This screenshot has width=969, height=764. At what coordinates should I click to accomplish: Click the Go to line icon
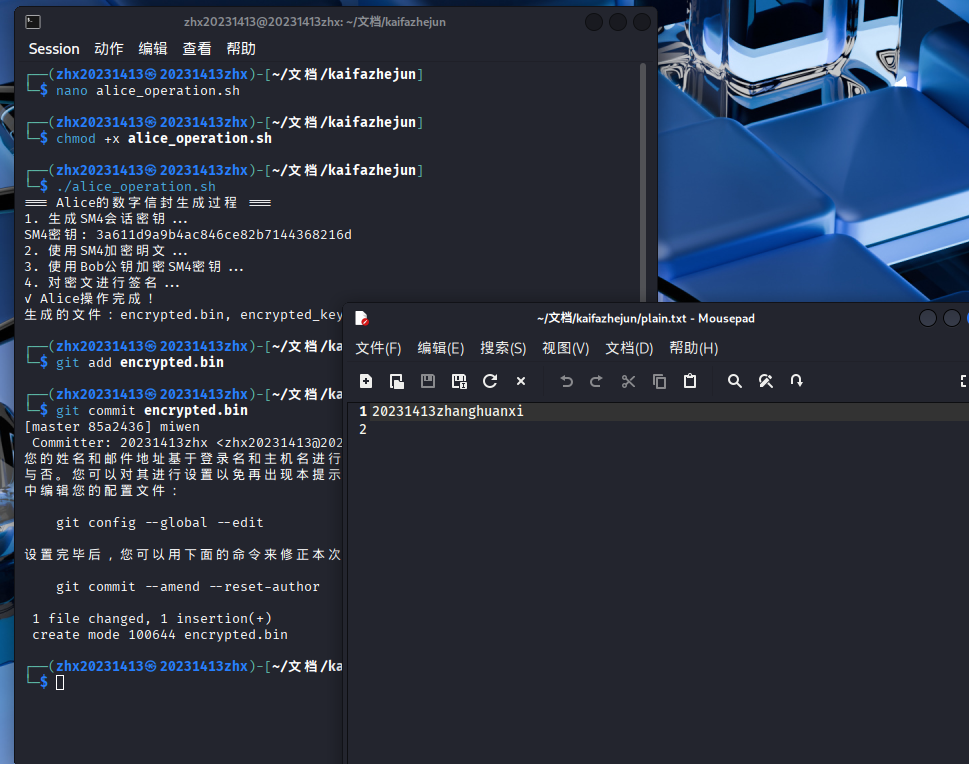tap(797, 381)
